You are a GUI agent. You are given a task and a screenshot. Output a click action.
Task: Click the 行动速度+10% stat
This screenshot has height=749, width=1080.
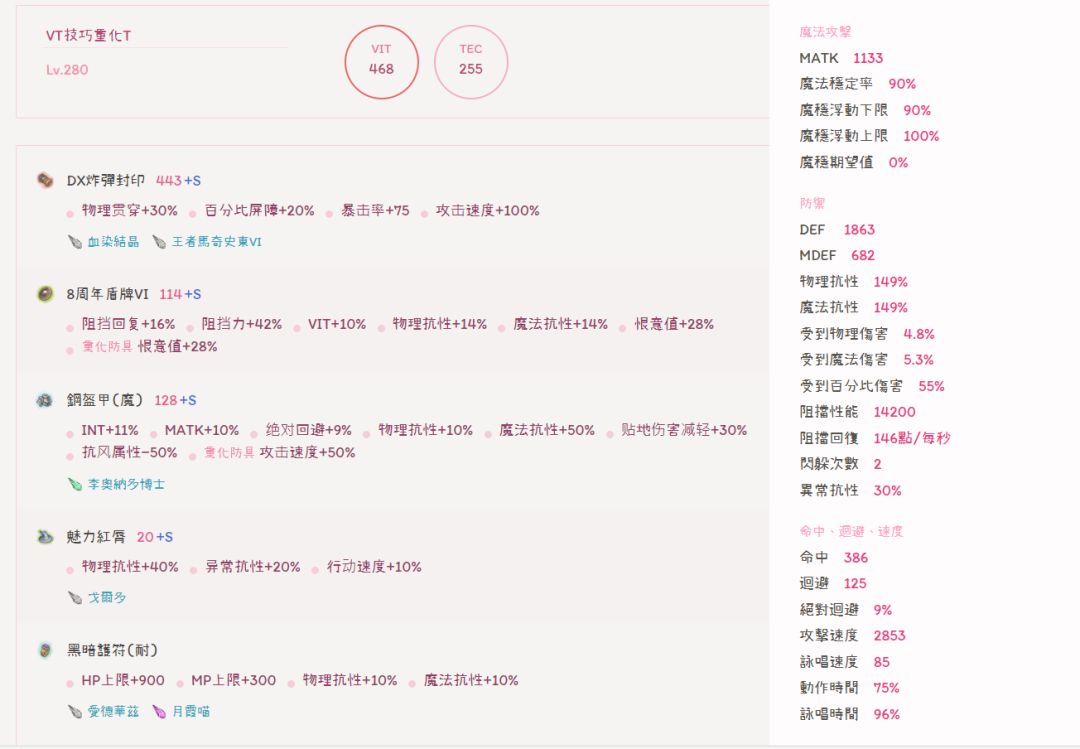tap(374, 566)
